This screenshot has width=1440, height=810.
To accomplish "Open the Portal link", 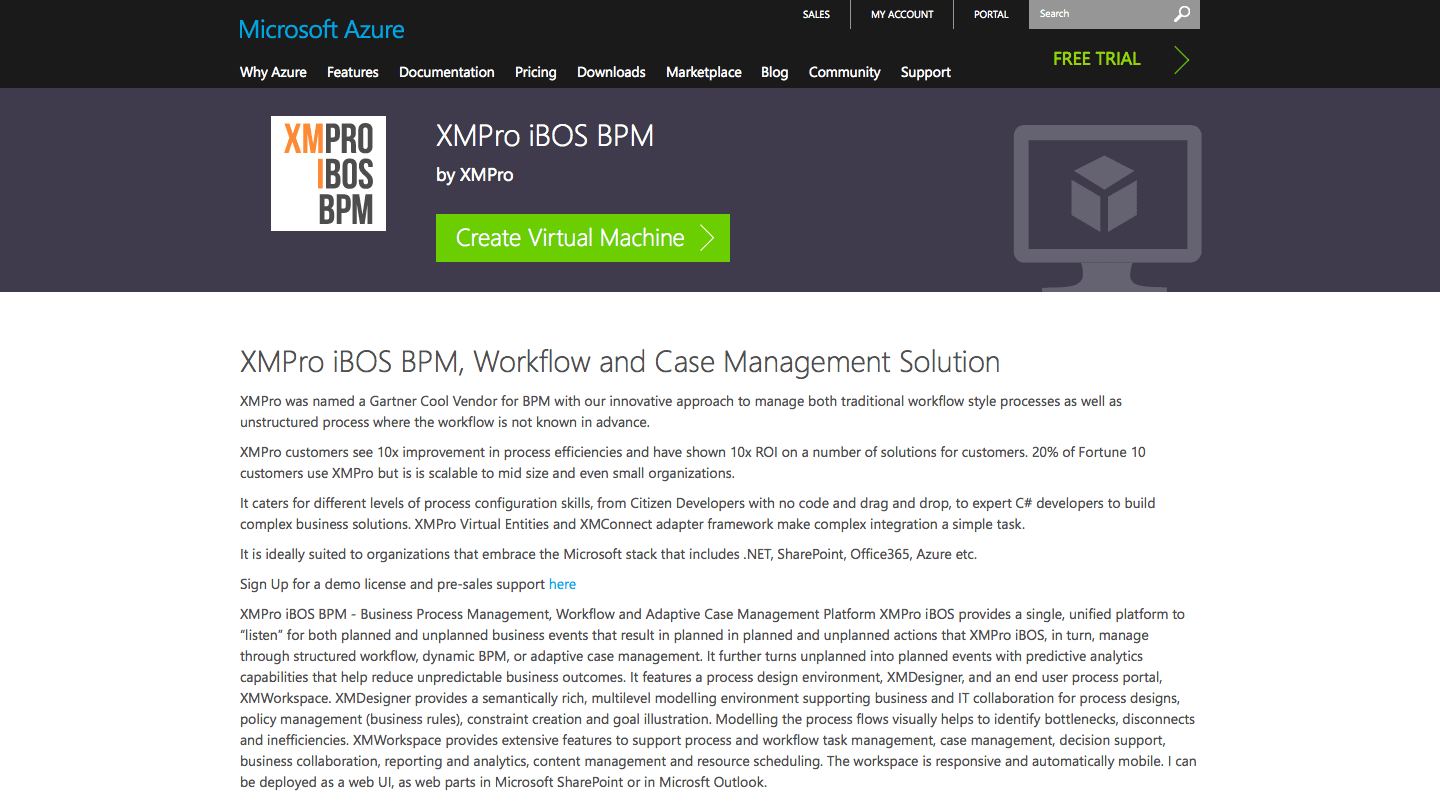I will point(991,15).
